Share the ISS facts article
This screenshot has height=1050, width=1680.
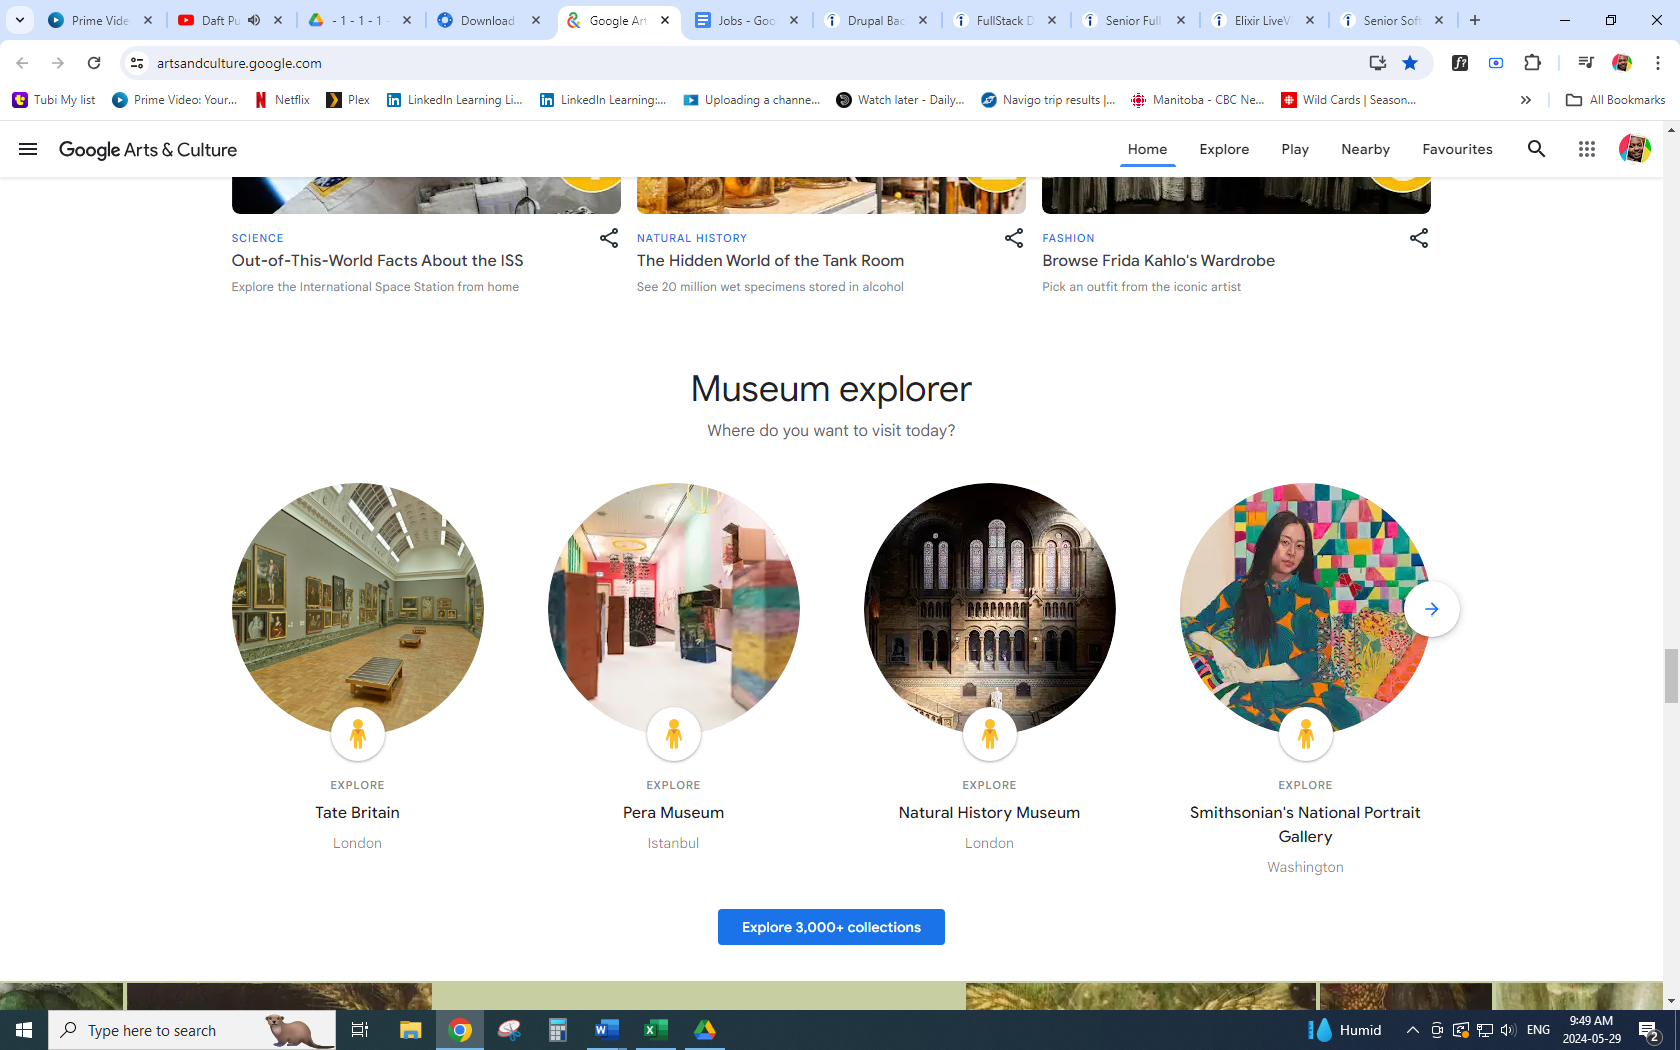(608, 238)
